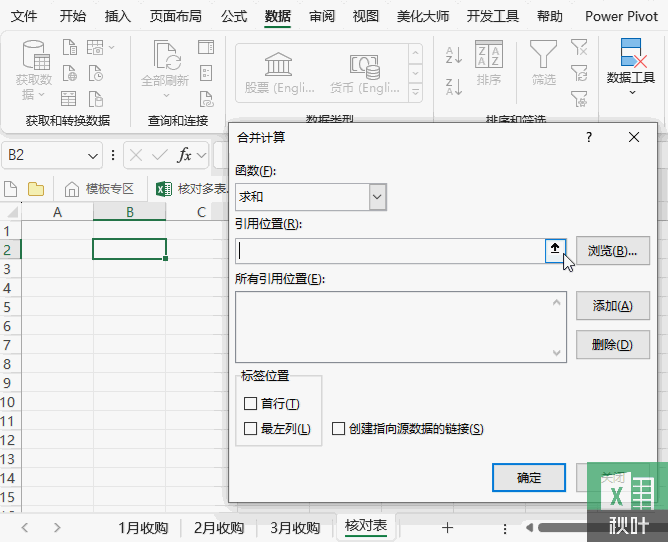This screenshot has height=542, width=668.
Task: Enable the Top row (首行) checkbox
Action: [x=250, y=404]
